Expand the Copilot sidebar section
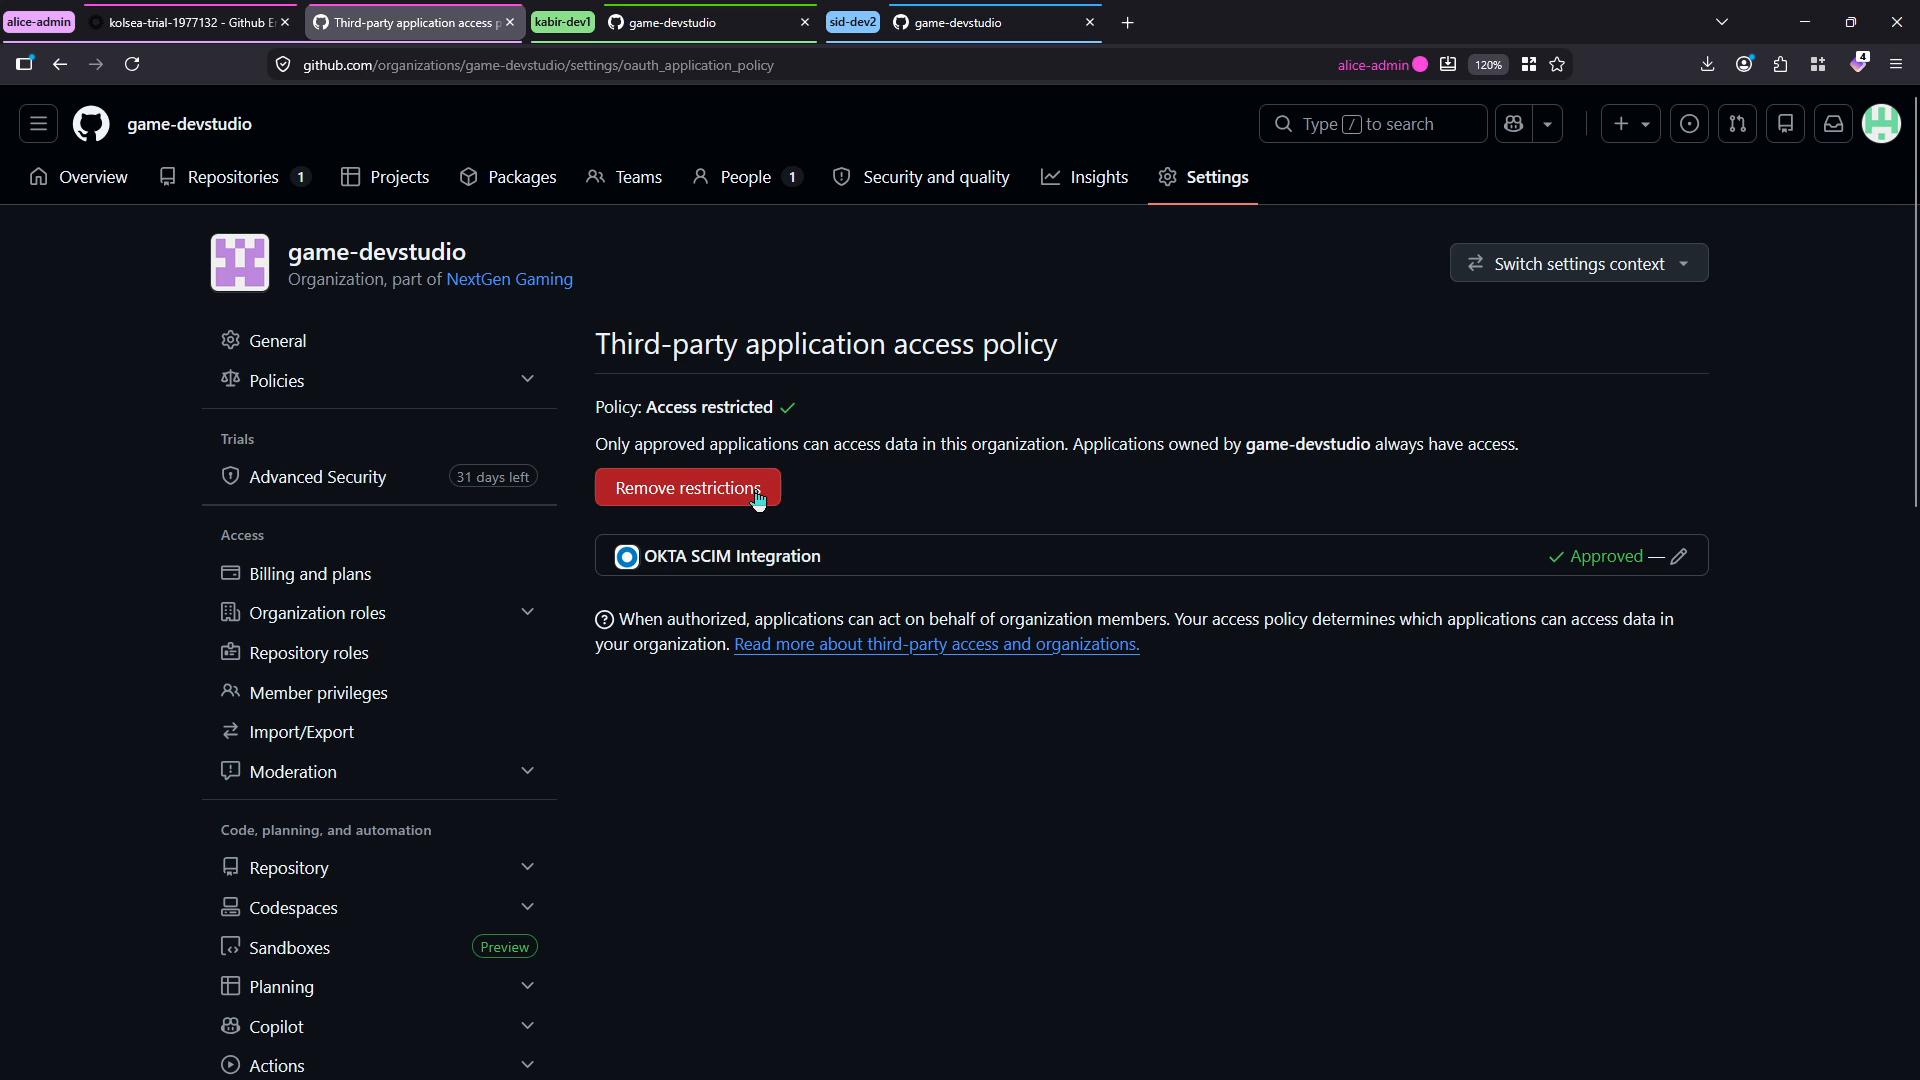The image size is (1920, 1080). click(x=379, y=1027)
